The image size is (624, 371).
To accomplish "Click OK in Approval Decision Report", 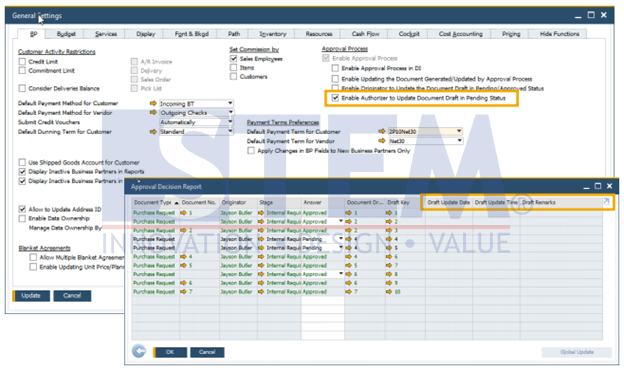I will coord(170,352).
